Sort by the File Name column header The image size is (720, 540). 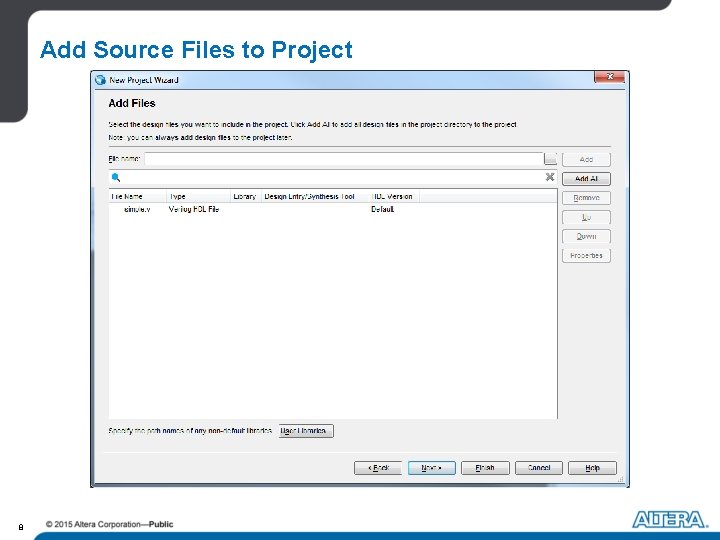click(x=137, y=197)
